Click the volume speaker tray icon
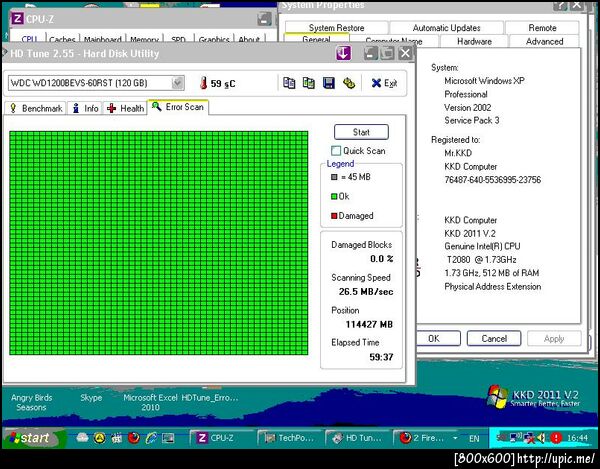 541,437
